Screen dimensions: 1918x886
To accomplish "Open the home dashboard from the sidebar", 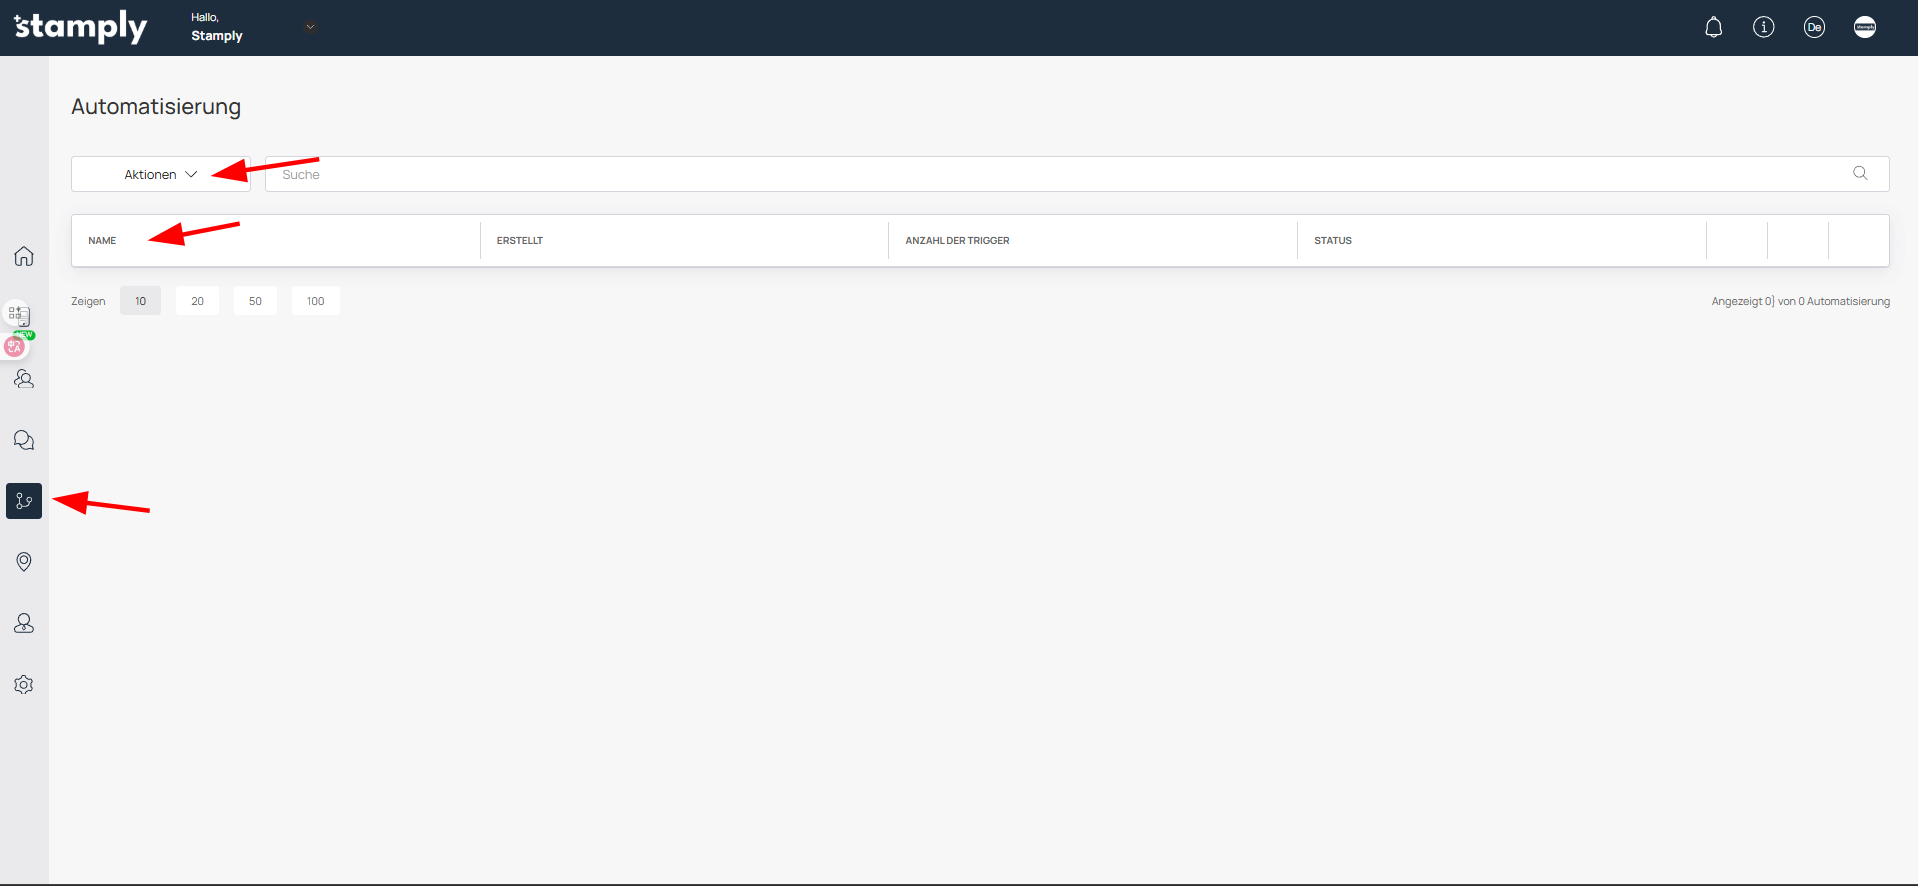I will [24, 256].
